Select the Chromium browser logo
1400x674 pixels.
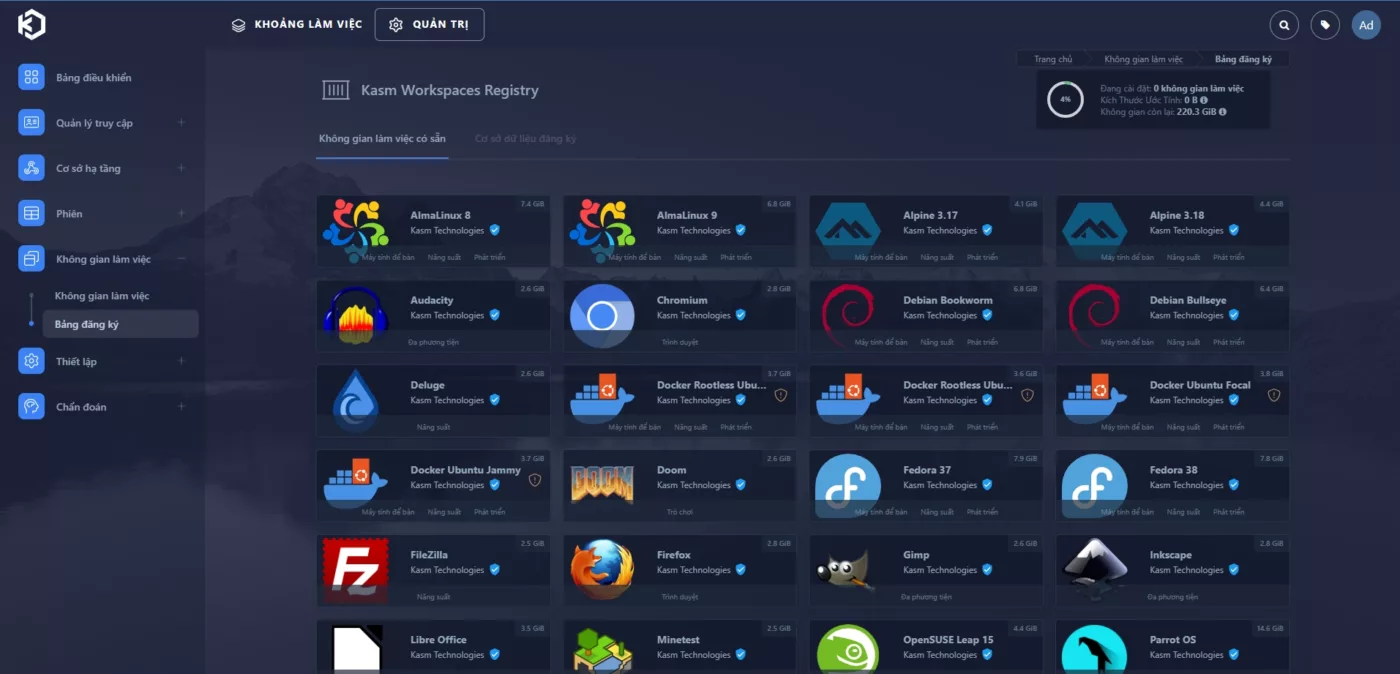602,316
